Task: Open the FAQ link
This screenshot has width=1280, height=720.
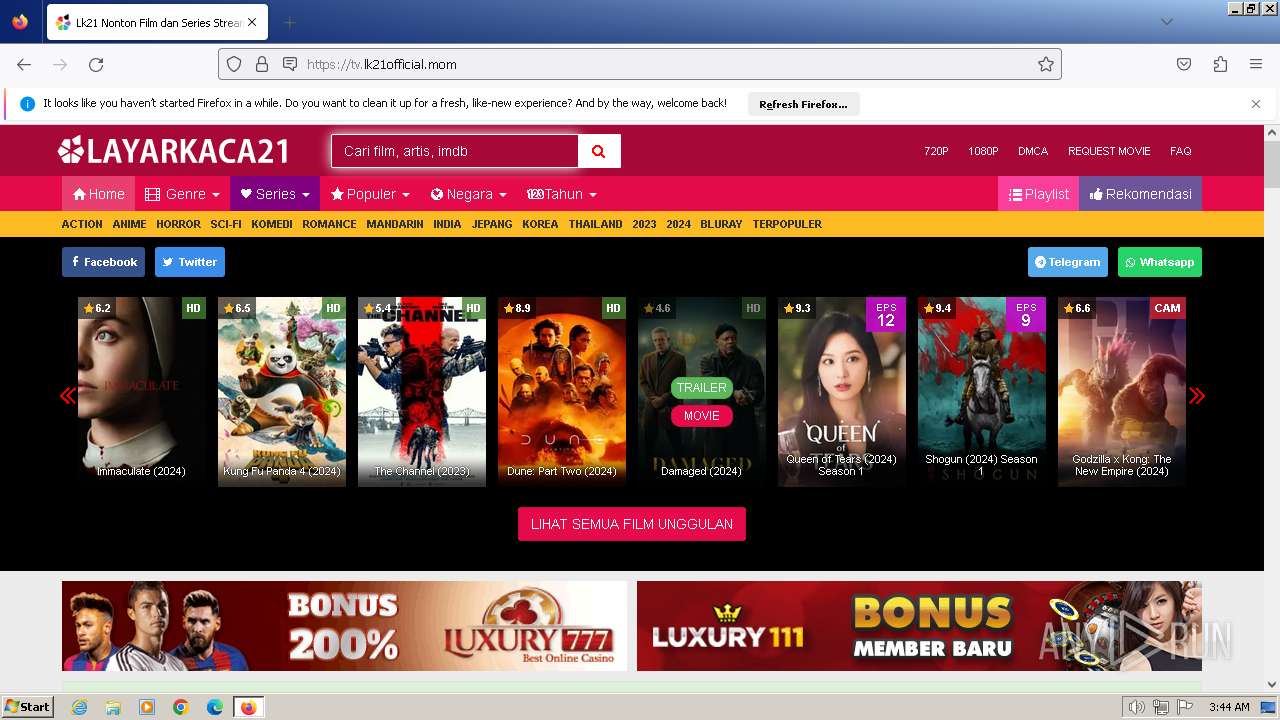Action: 1181,151
